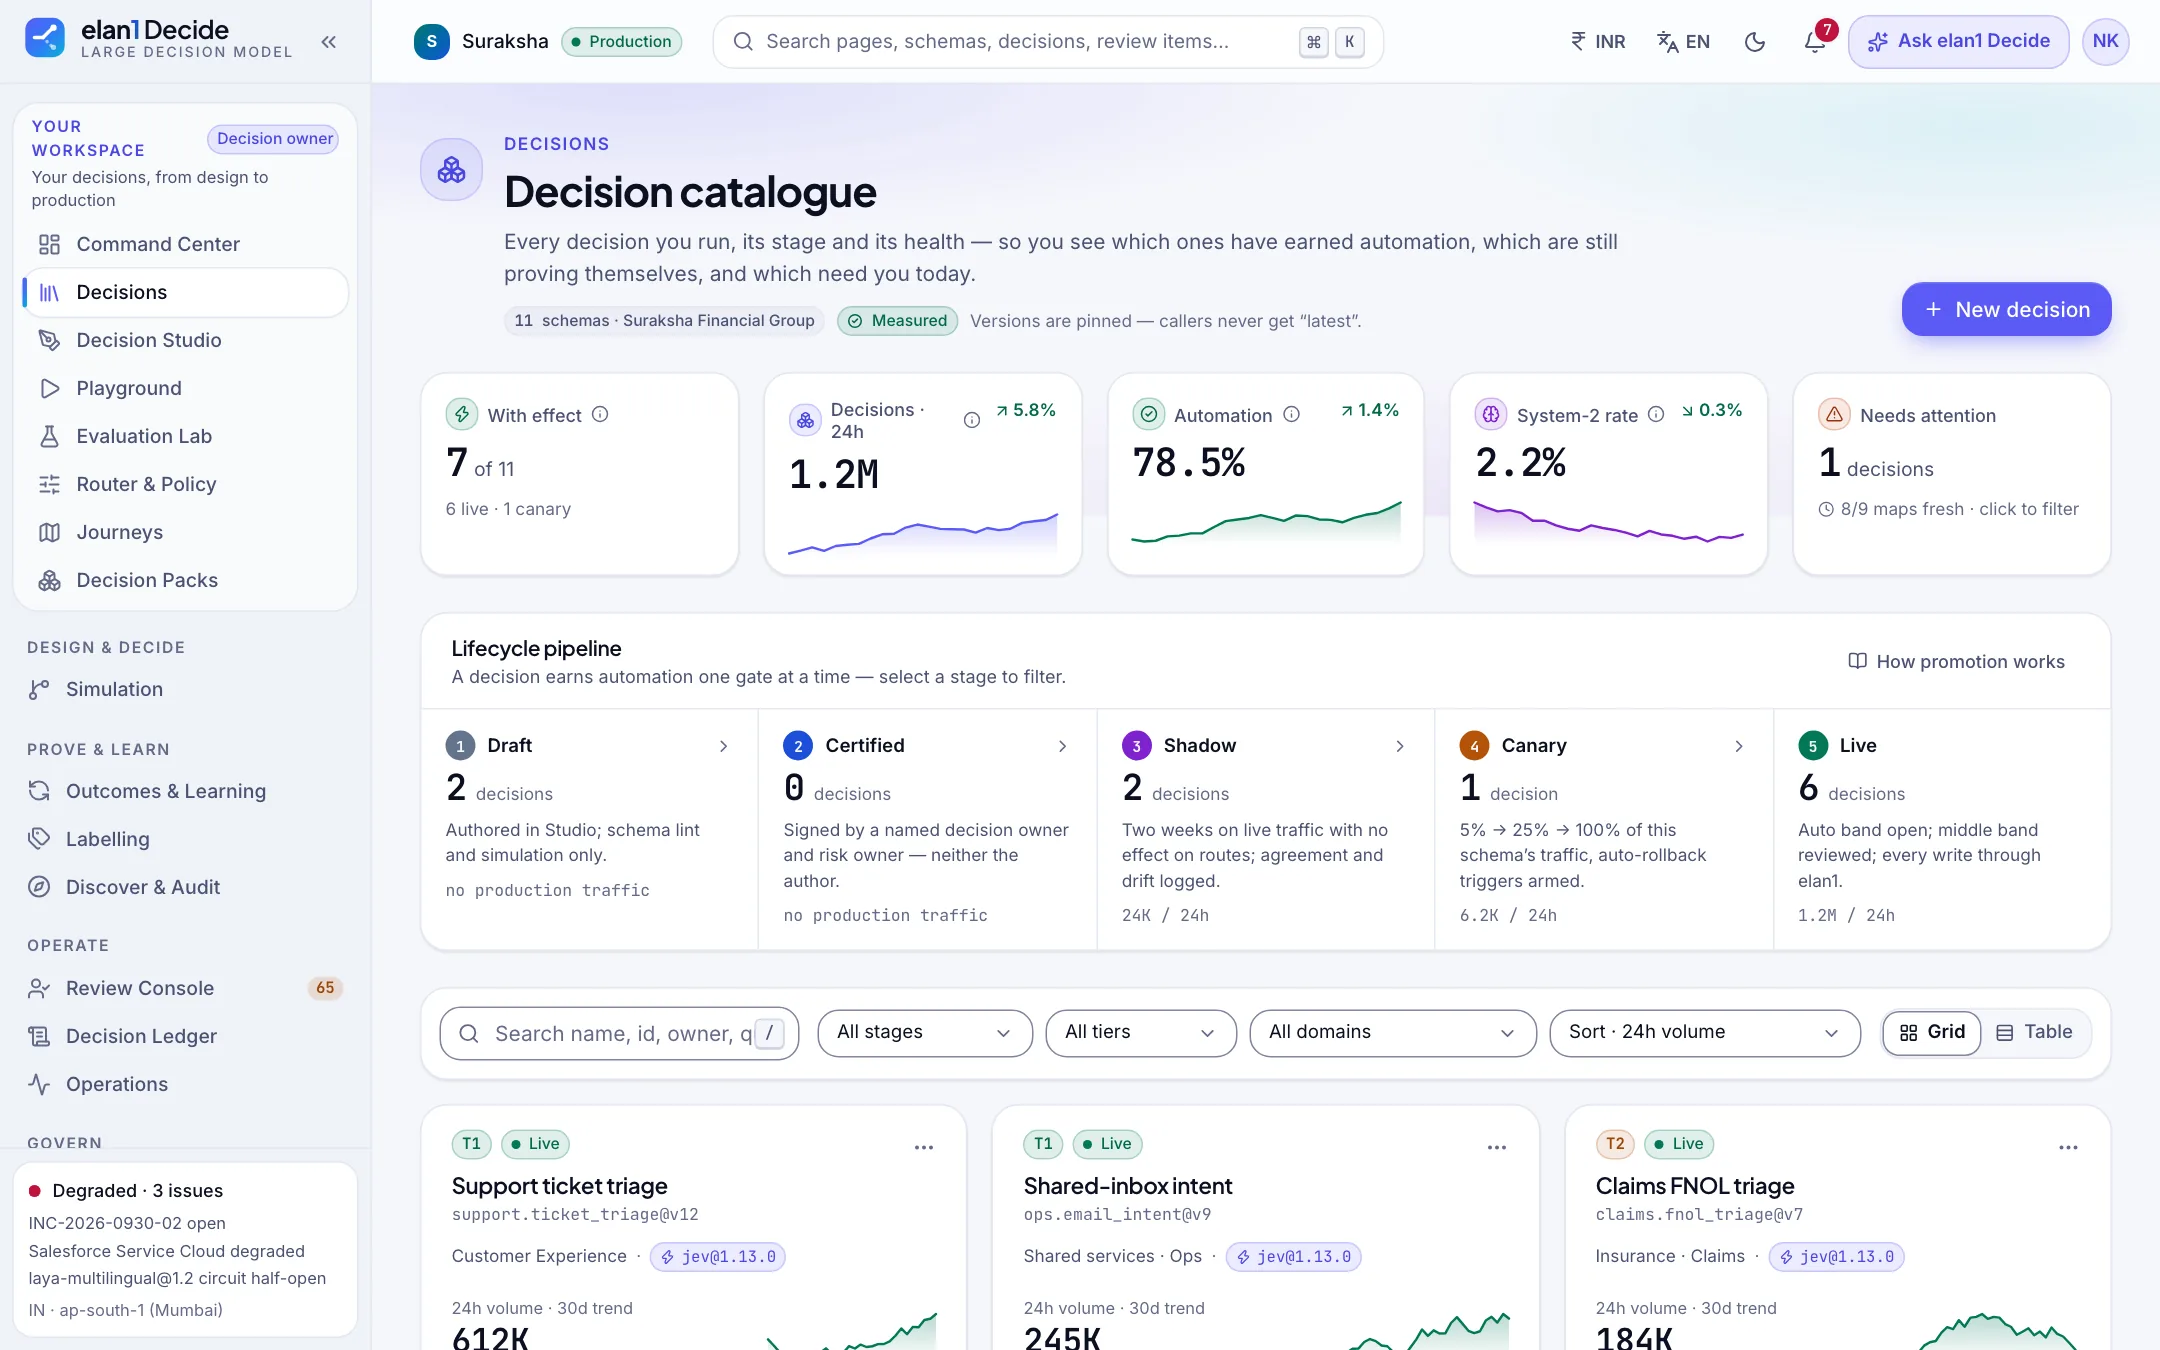
Task: Click the elan1 Decide logo icon
Action: [45, 39]
